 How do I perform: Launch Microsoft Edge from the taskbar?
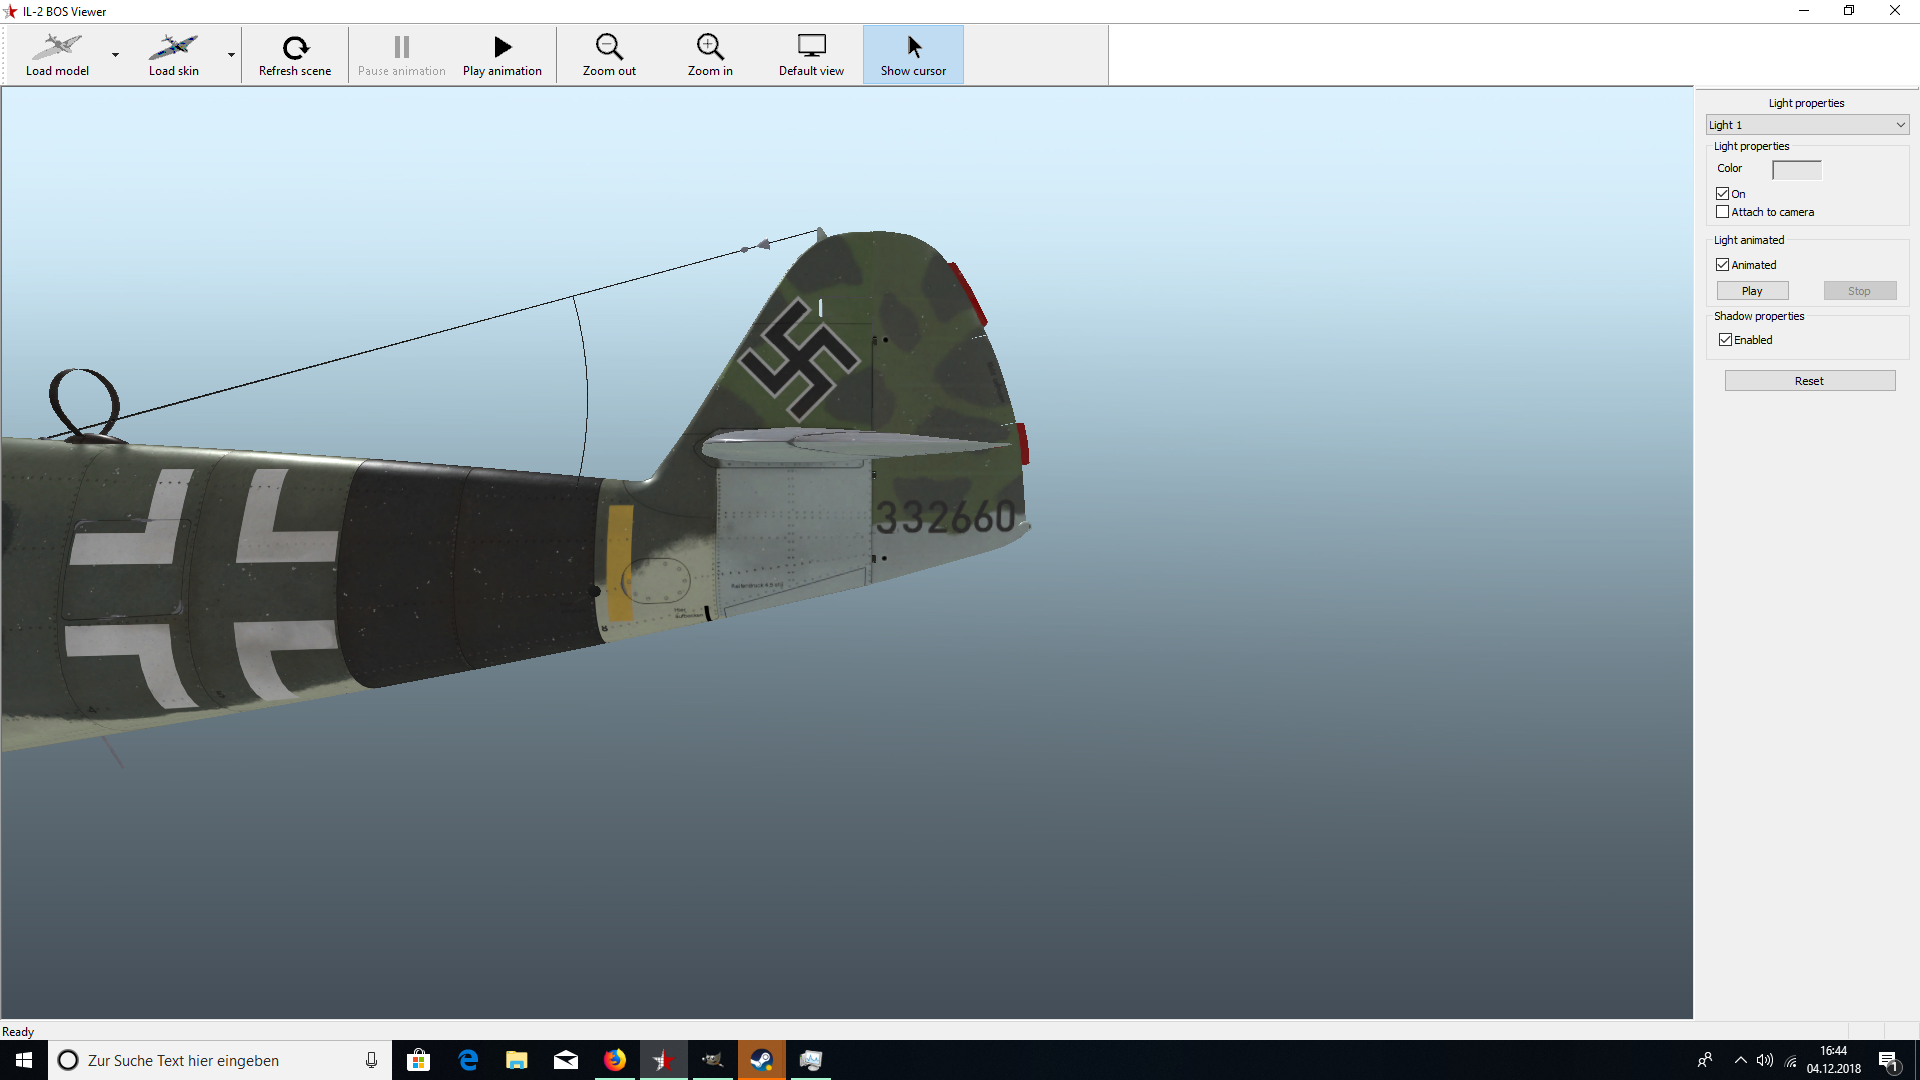(x=468, y=1060)
